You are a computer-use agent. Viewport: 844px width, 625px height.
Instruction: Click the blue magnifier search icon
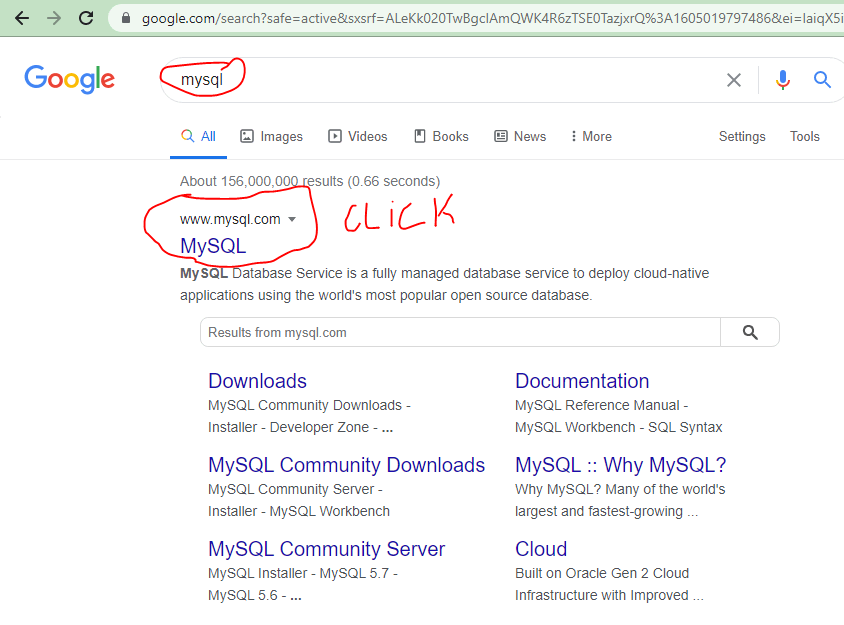pyautogui.click(x=822, y=80)
